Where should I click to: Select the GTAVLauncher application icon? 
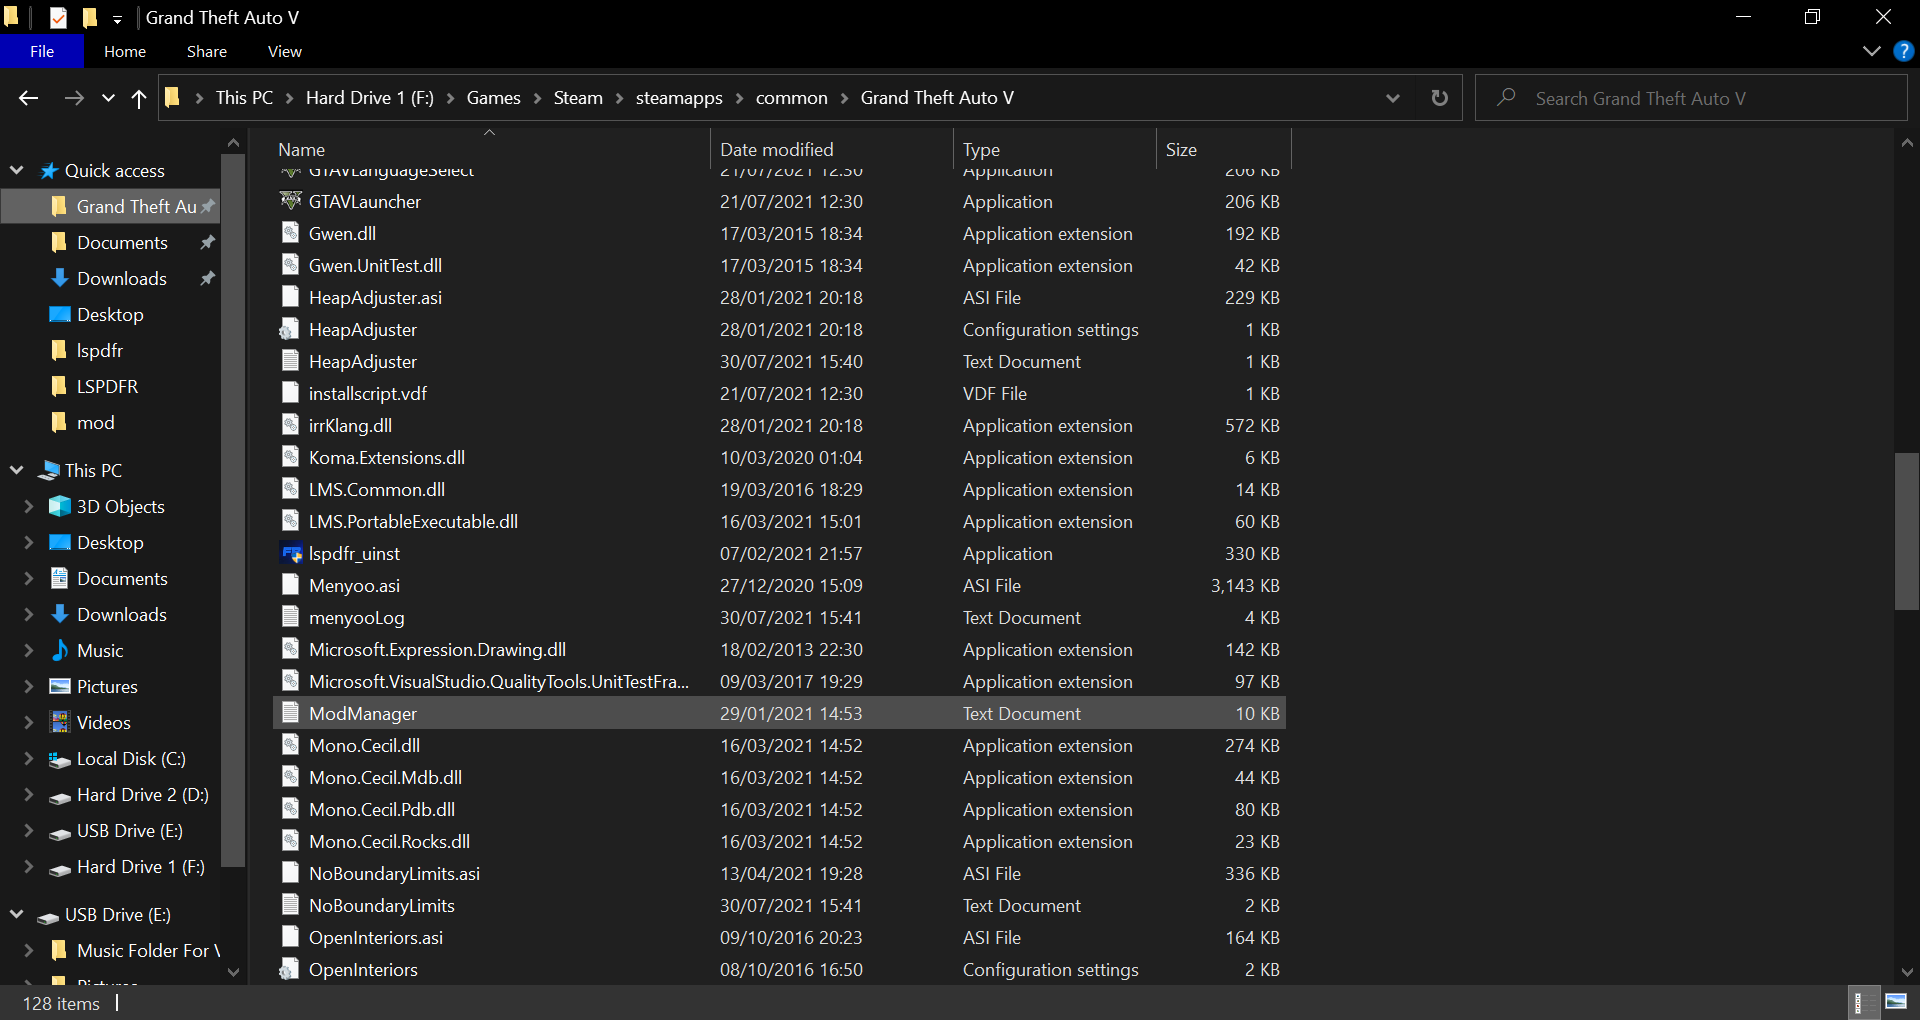coord(290,202)
